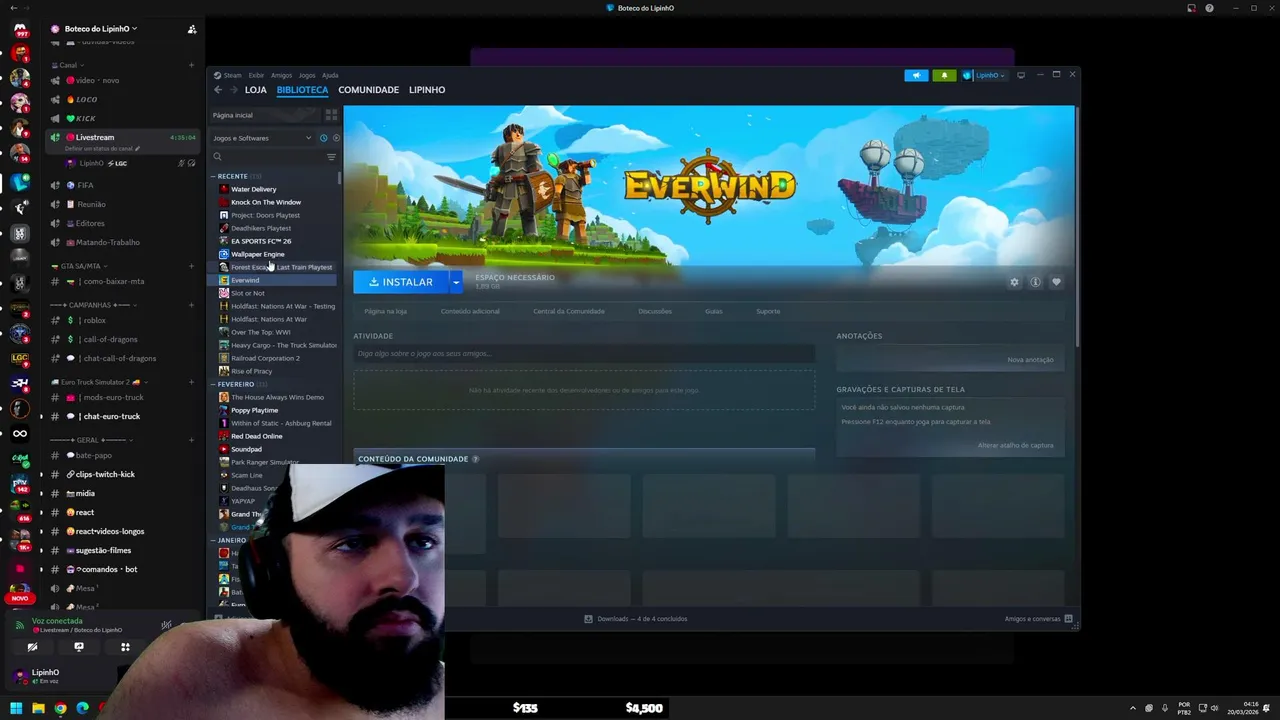
Task: Click the recent activity clock filter icon
Action: (323, 138)
